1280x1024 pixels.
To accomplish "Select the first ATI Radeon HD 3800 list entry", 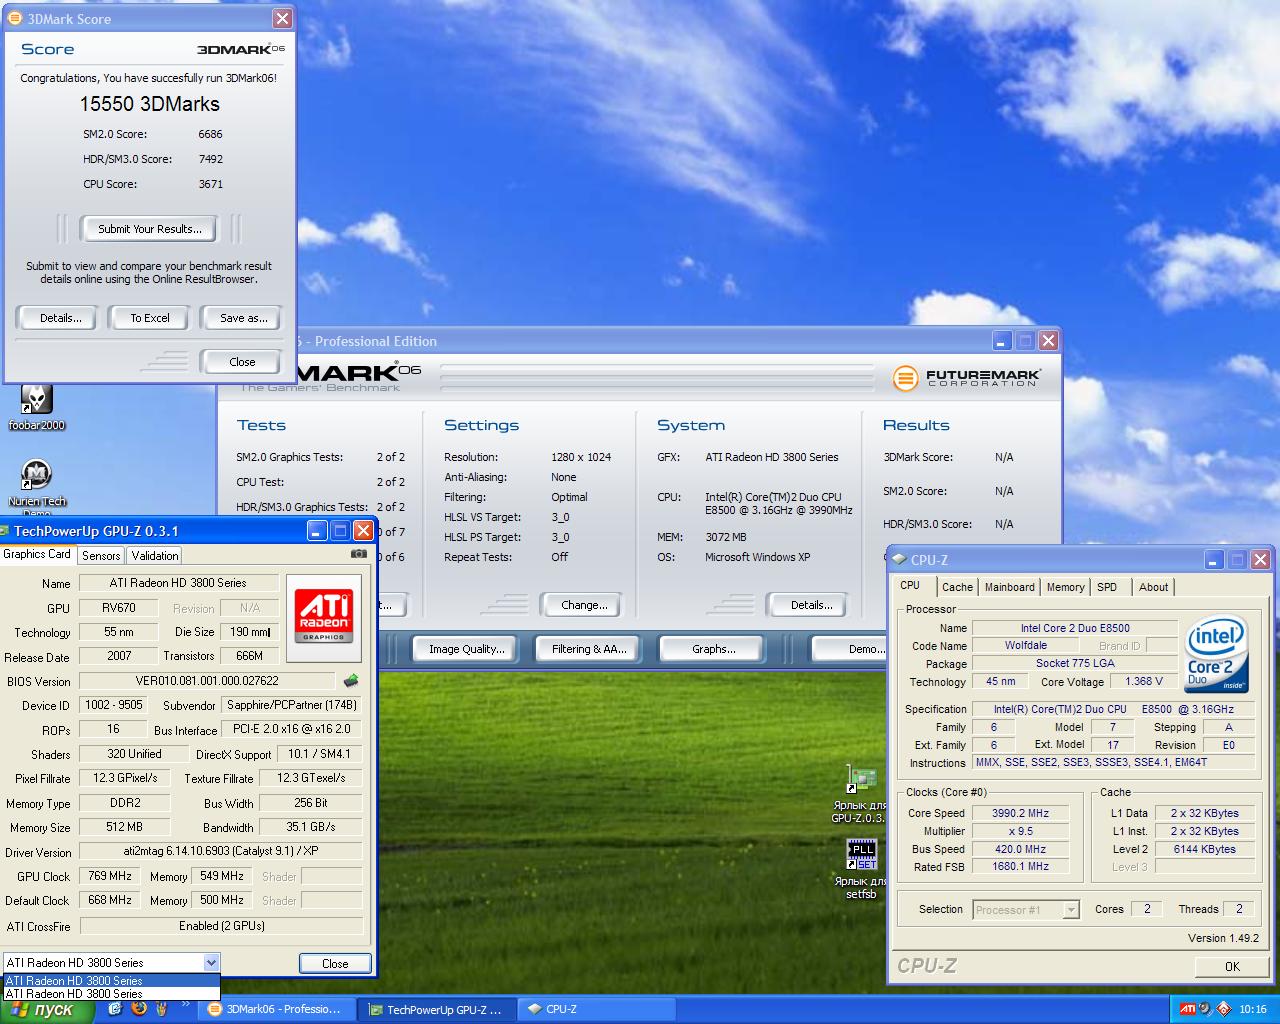I will pyautogui.click(x=112, y=981).
